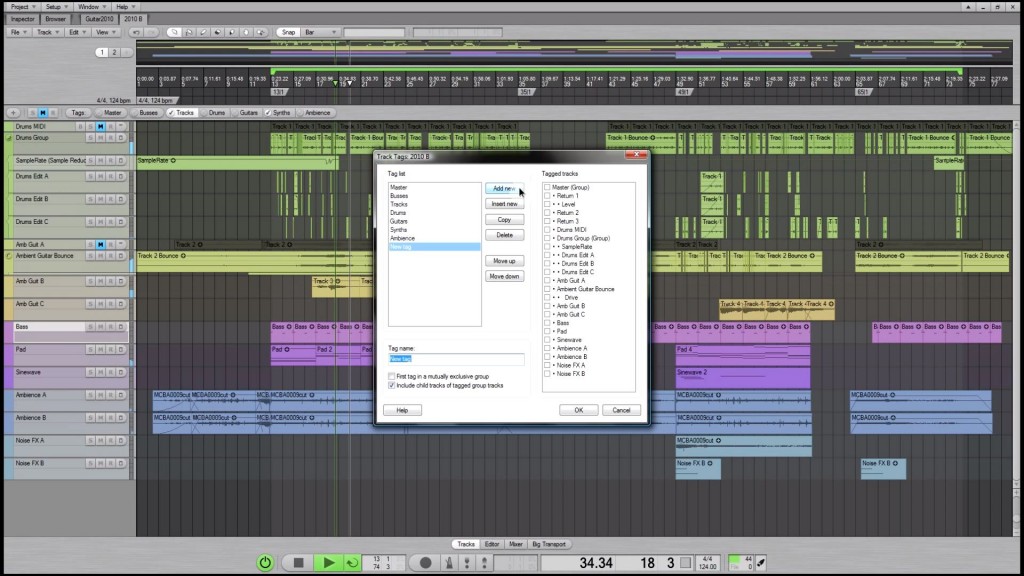Toggle the loop playback icon
The height and width of the screenshot is (576, 1024).
352,563
